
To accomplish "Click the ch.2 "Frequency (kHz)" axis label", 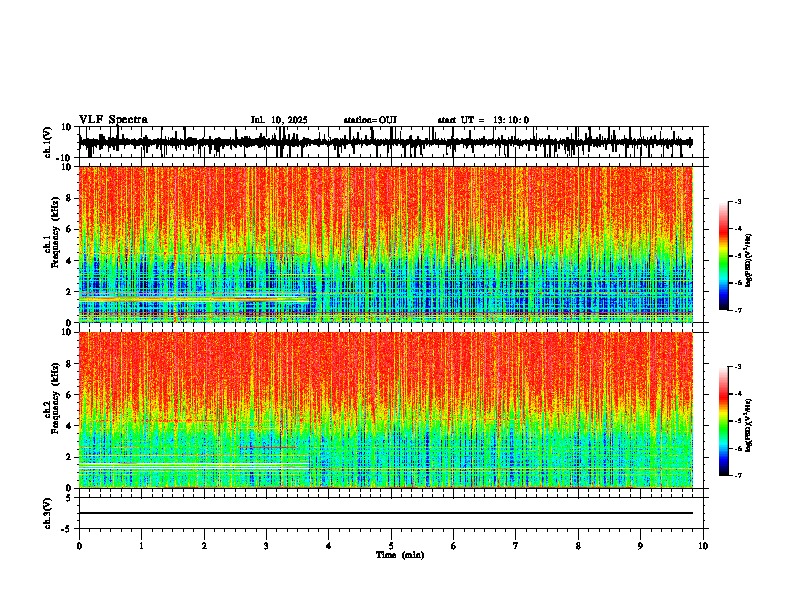I will tap(55, 398).
